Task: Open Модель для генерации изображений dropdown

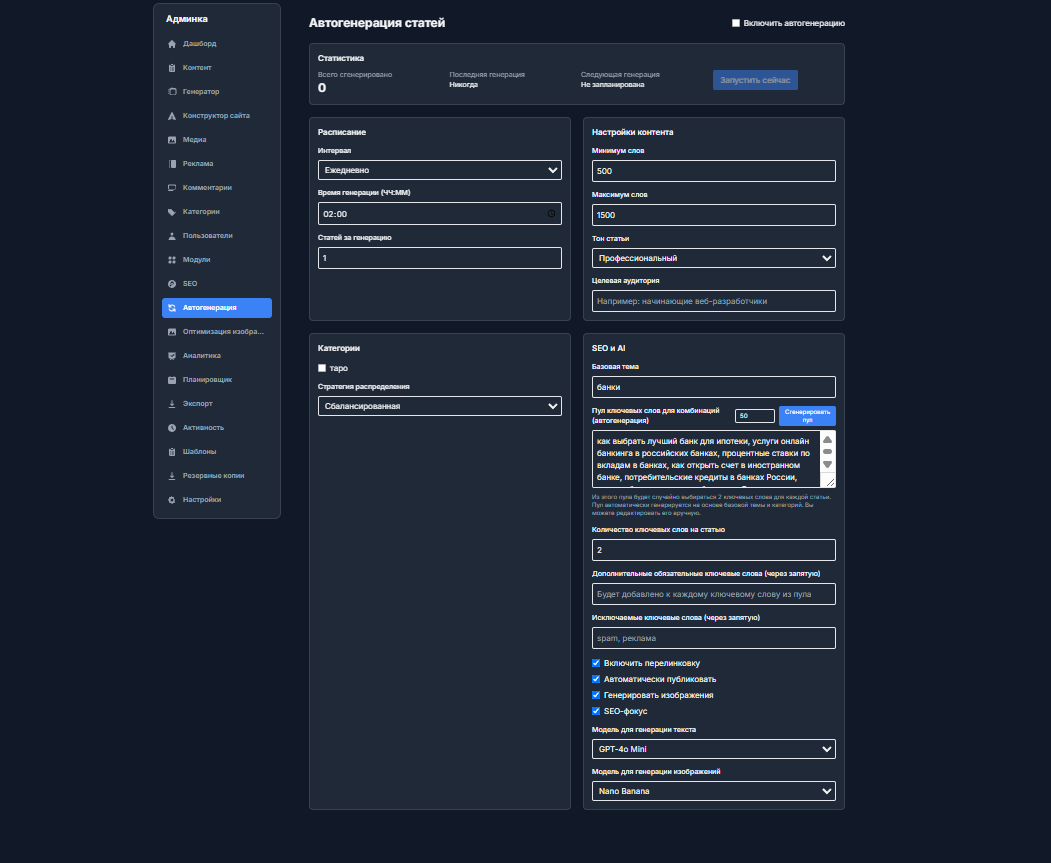Action: (x=714, y=791)
